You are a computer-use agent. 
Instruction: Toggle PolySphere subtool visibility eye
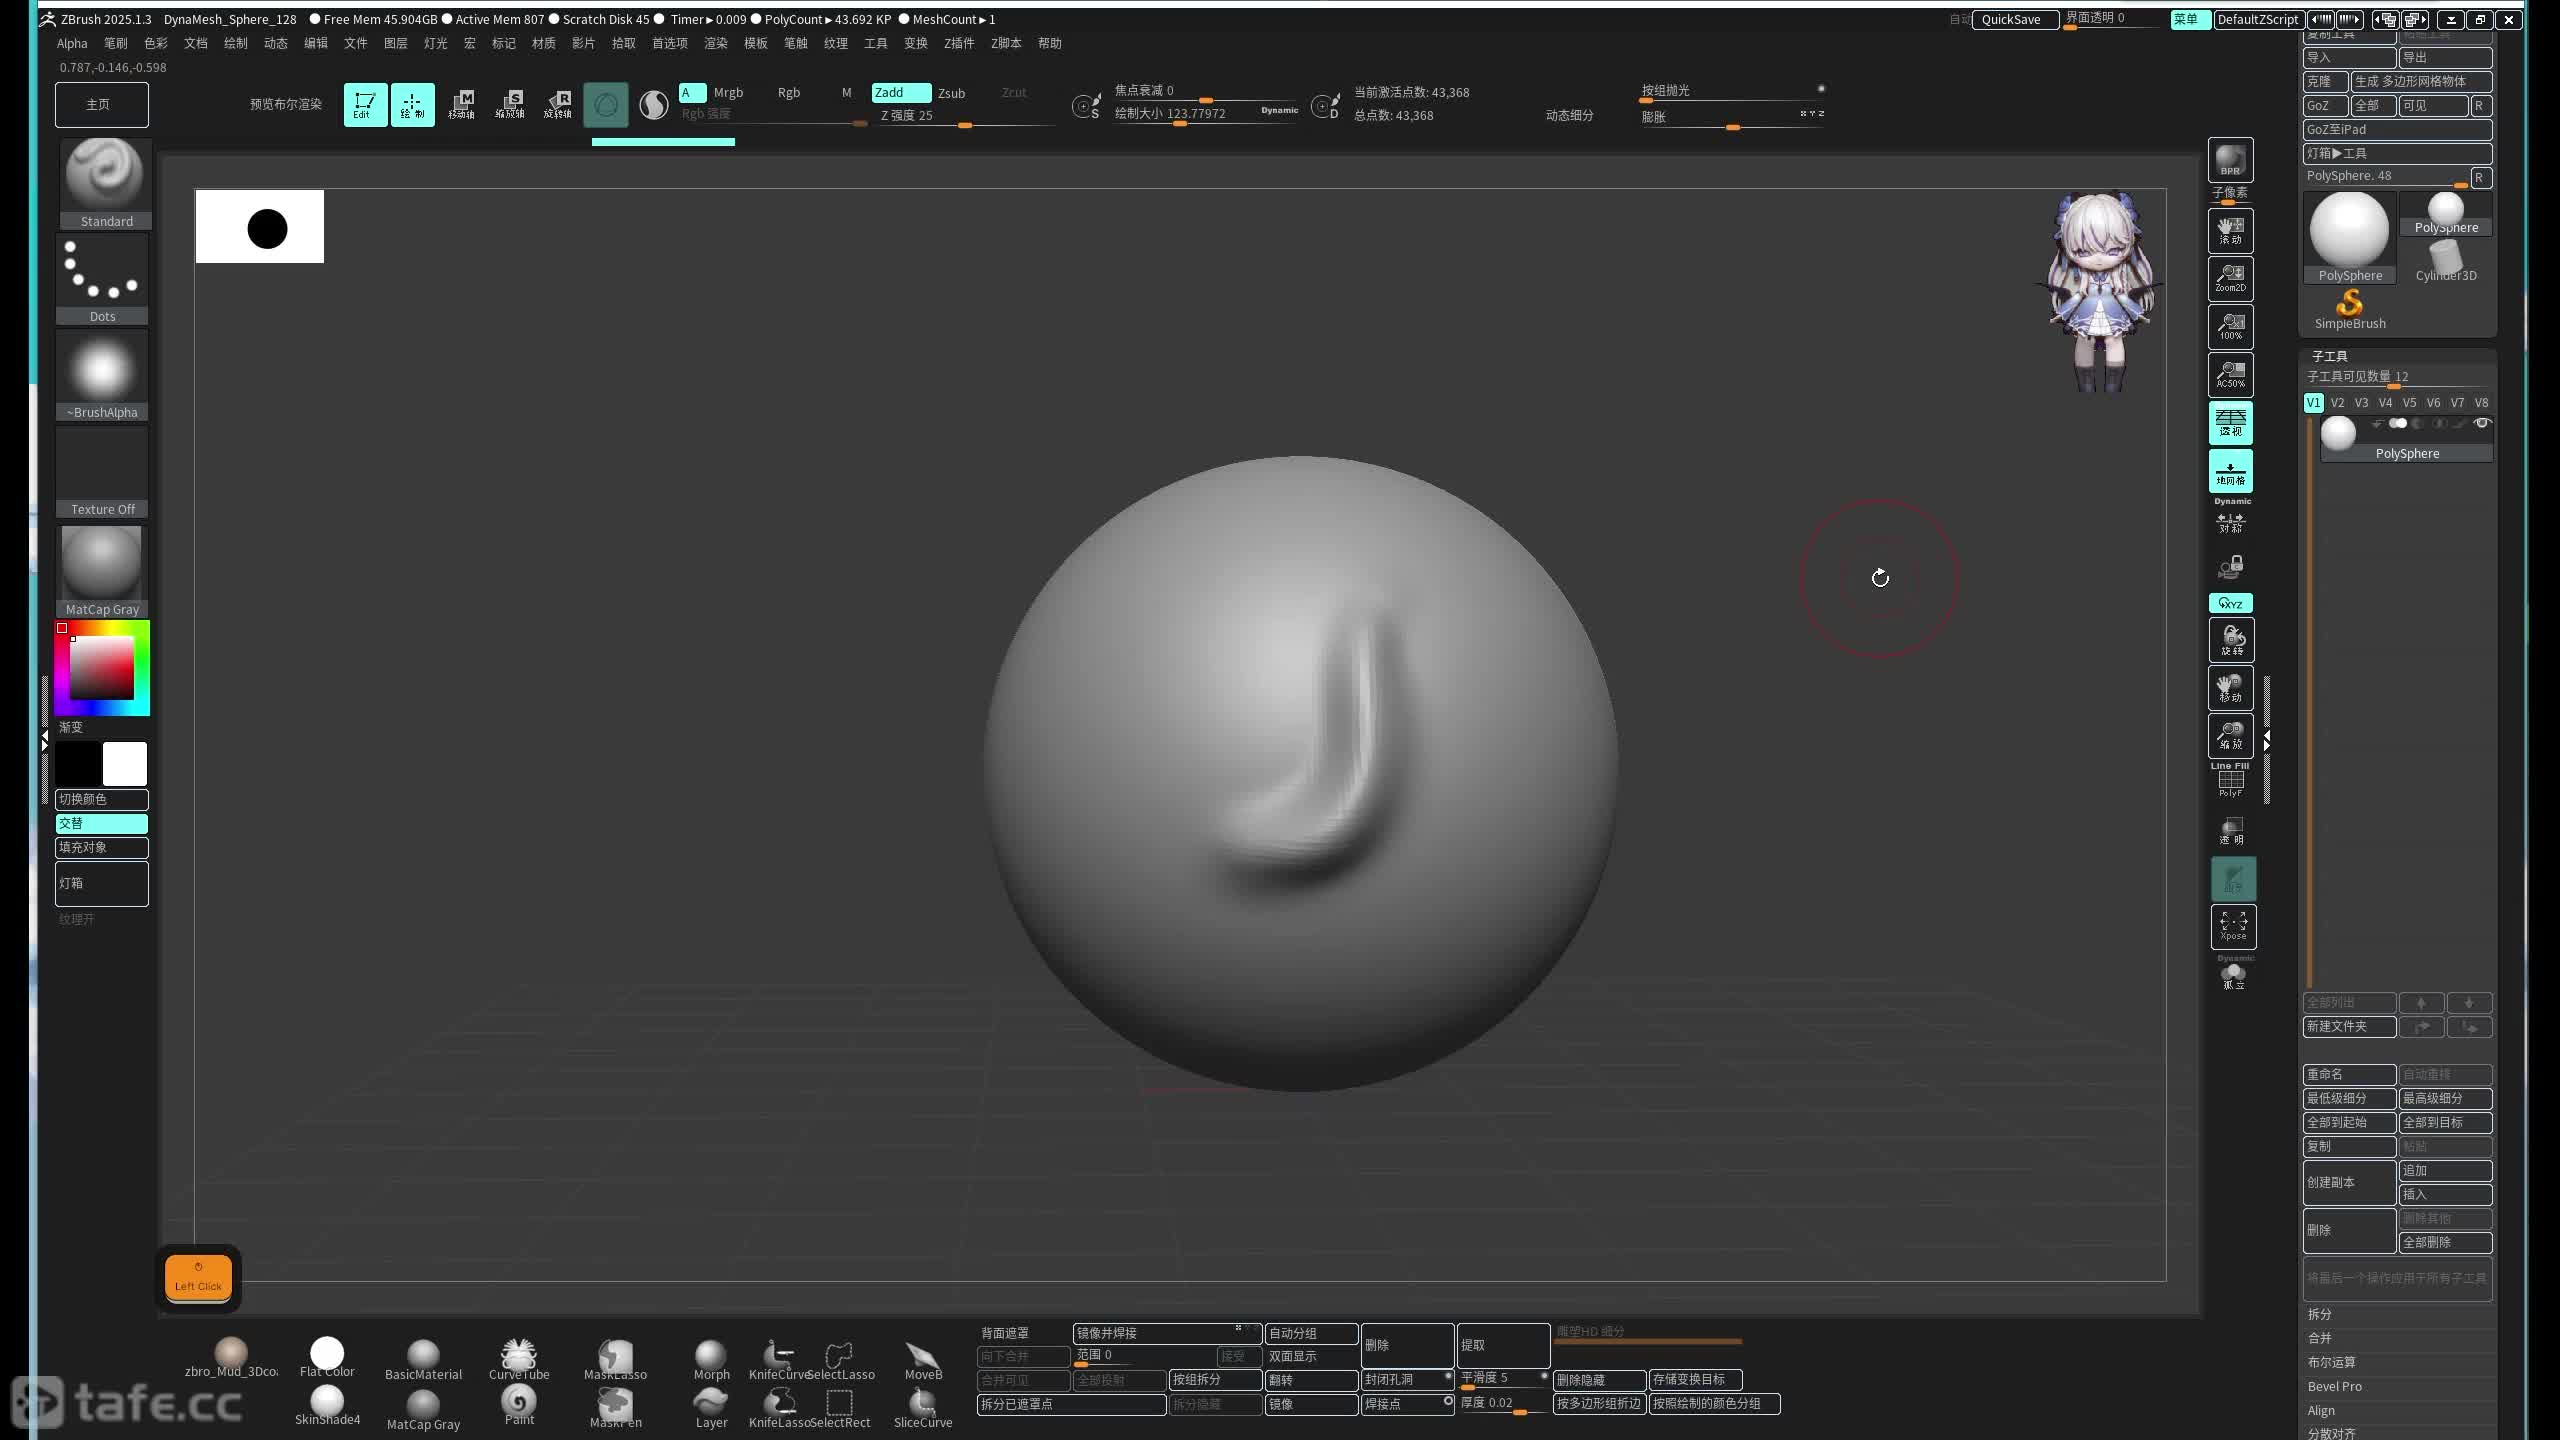click(x=2481, y=423)
